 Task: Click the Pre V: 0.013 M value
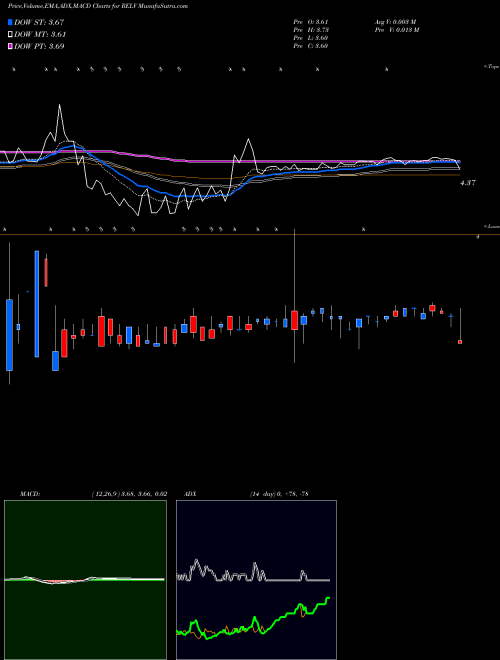(x=397, y=29)
